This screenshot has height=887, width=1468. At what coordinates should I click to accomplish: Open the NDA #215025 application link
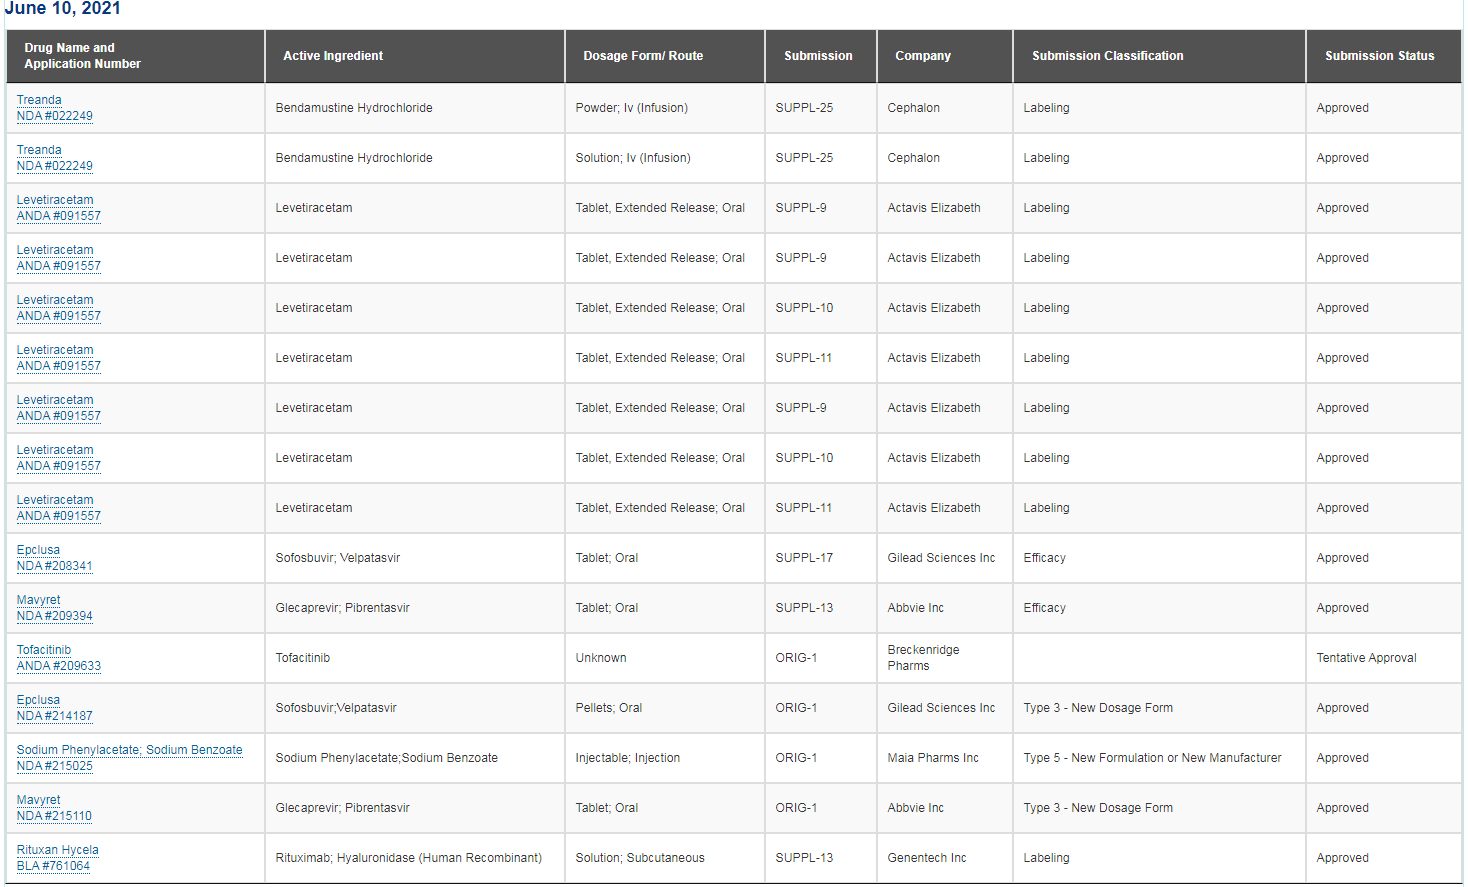click(55, 766)
